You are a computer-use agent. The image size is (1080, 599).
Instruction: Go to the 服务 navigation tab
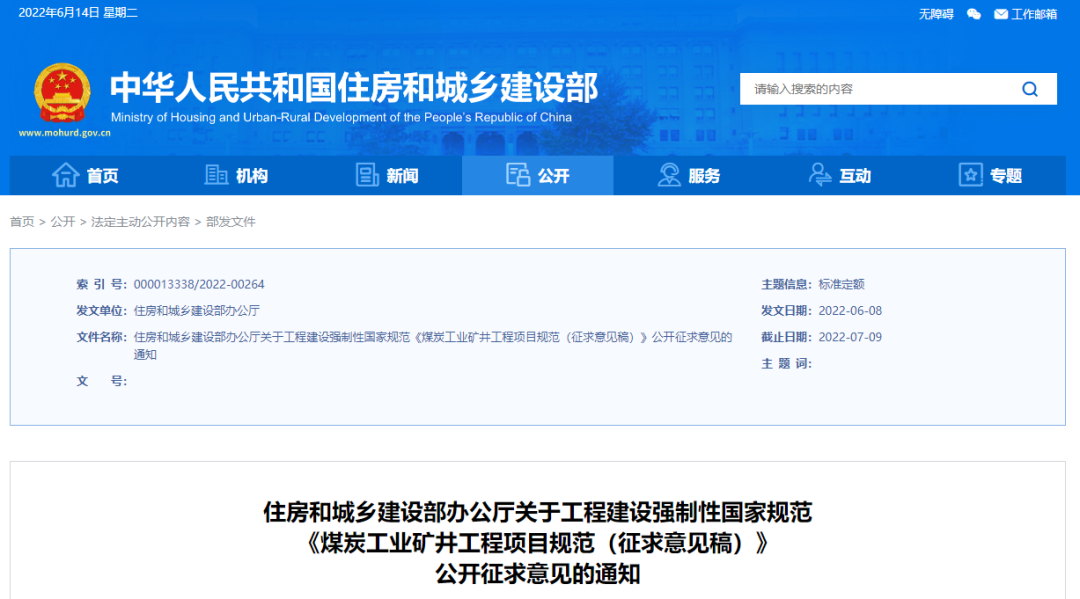688,176
